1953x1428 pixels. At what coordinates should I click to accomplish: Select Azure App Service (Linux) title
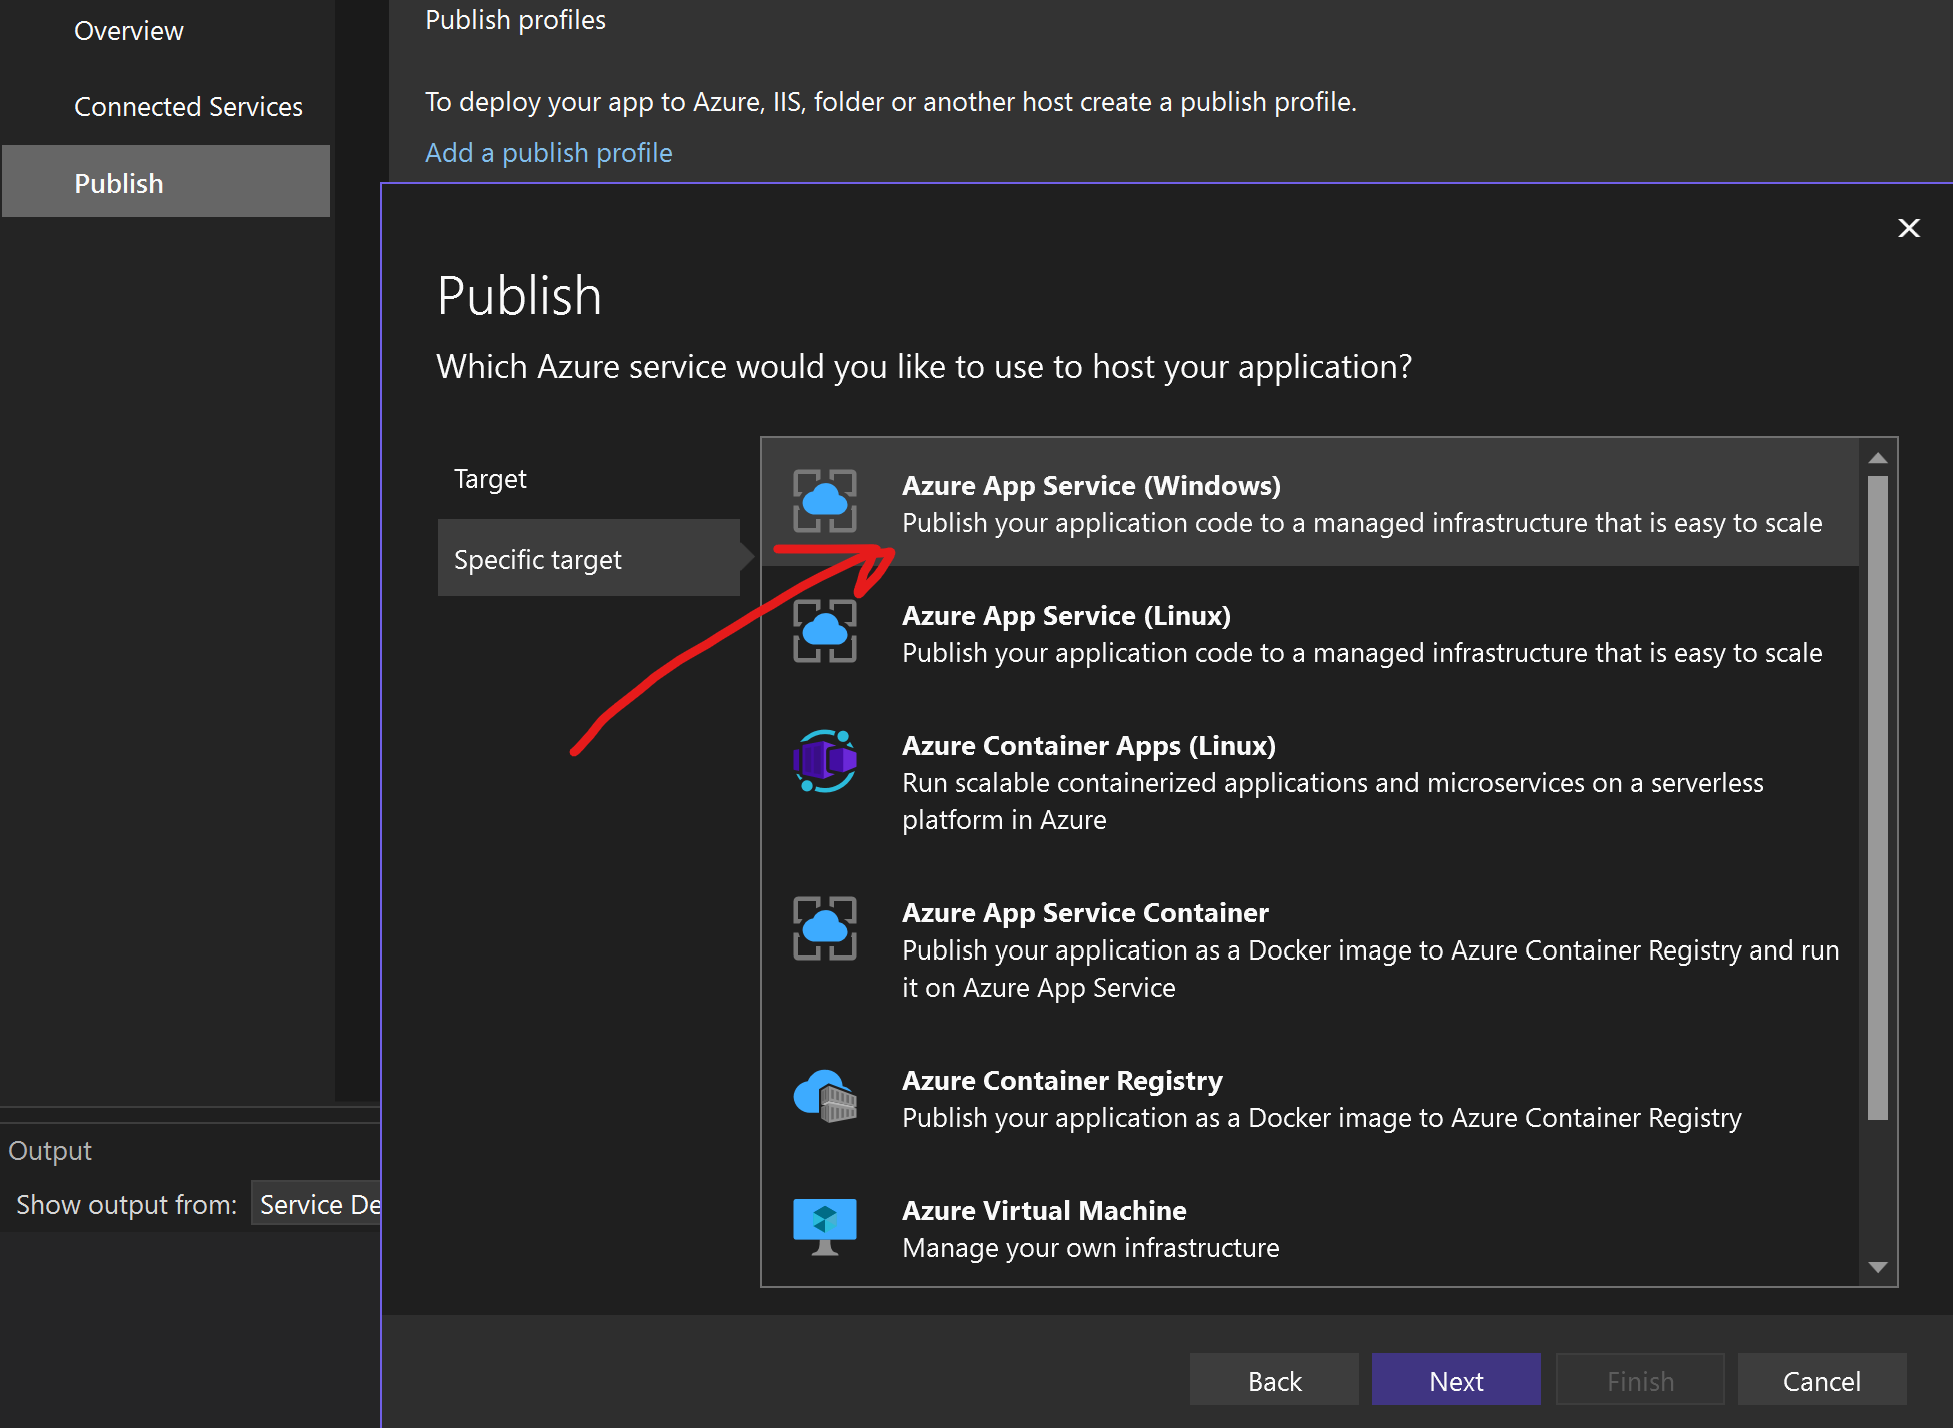click(x=1066, y=615)
